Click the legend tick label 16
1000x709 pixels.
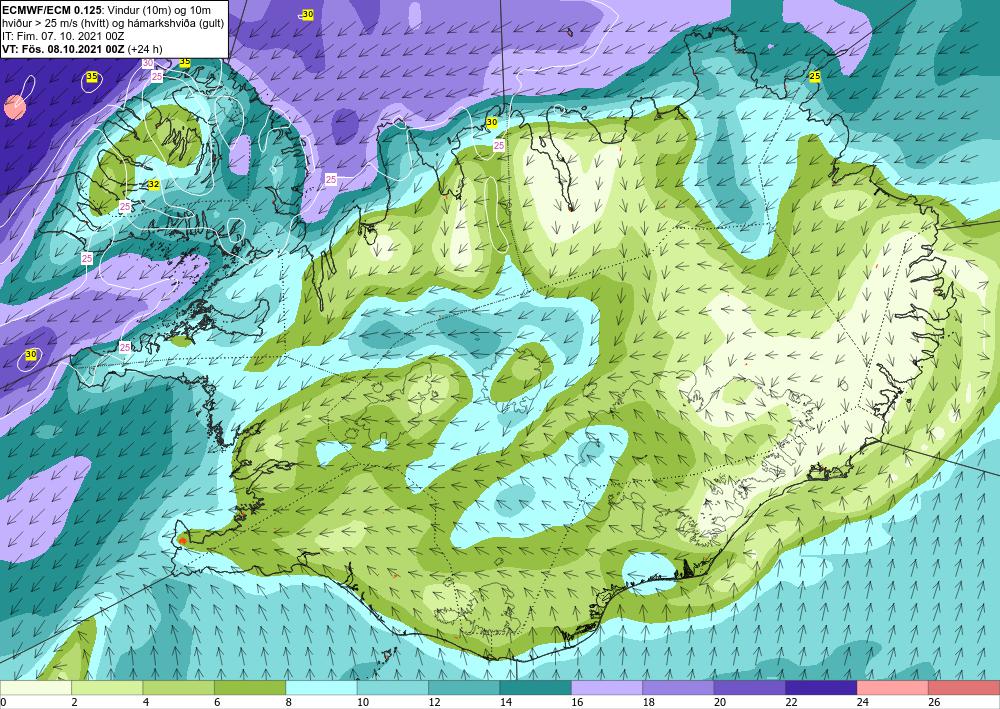click(577, 702)
